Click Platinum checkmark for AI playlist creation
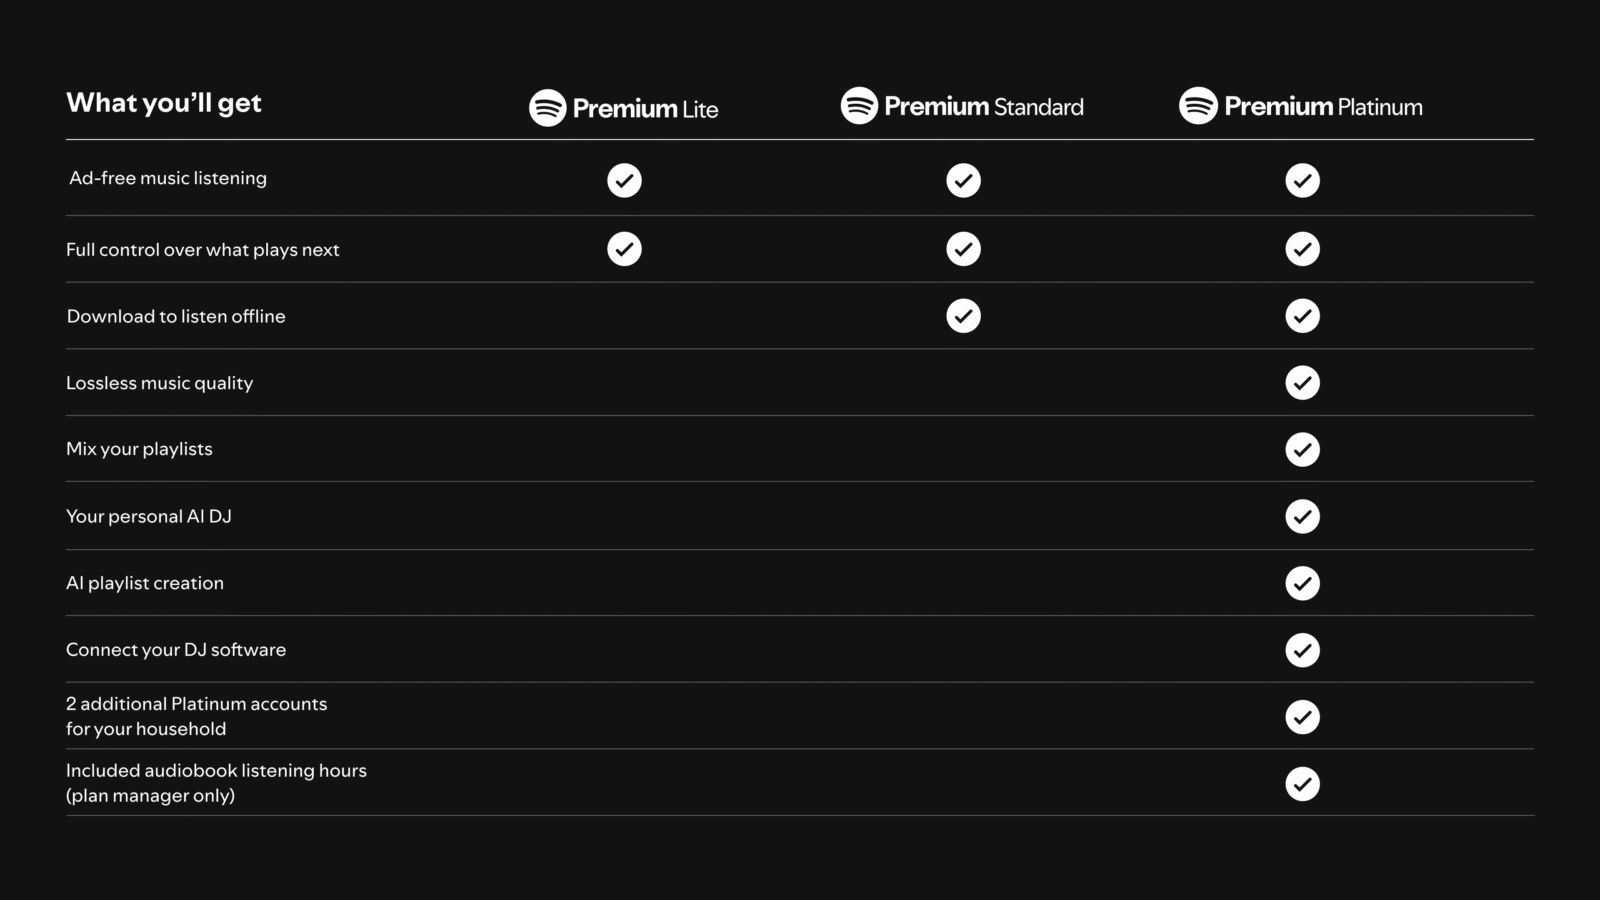The height and width of the screenshot is (900, 1600). point(1302,583)
